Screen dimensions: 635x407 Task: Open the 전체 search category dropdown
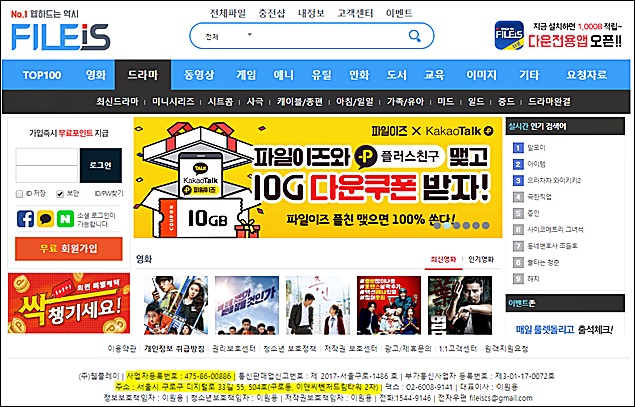point(229,36)
